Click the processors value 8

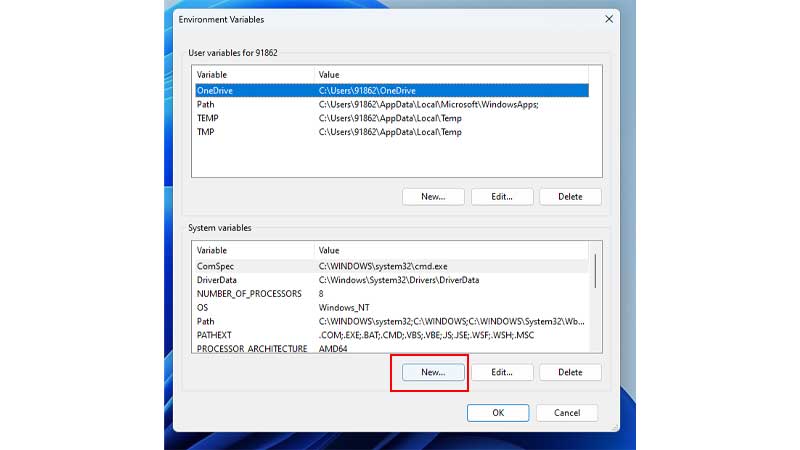[x=321, y=294]
